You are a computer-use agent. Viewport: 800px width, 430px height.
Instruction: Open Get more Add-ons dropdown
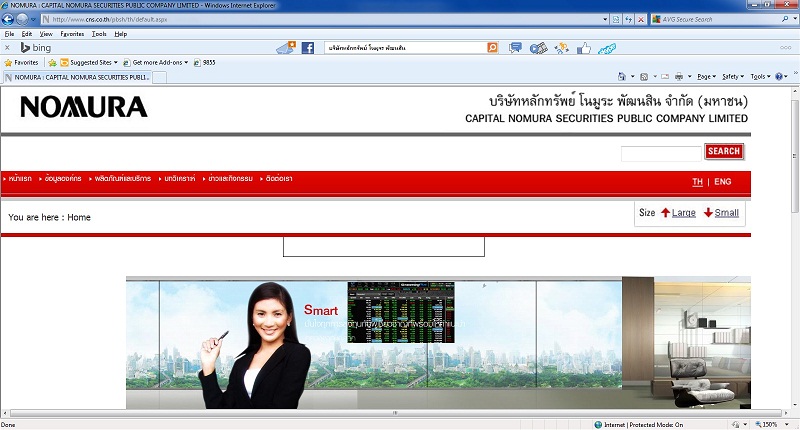pos(156,62)
